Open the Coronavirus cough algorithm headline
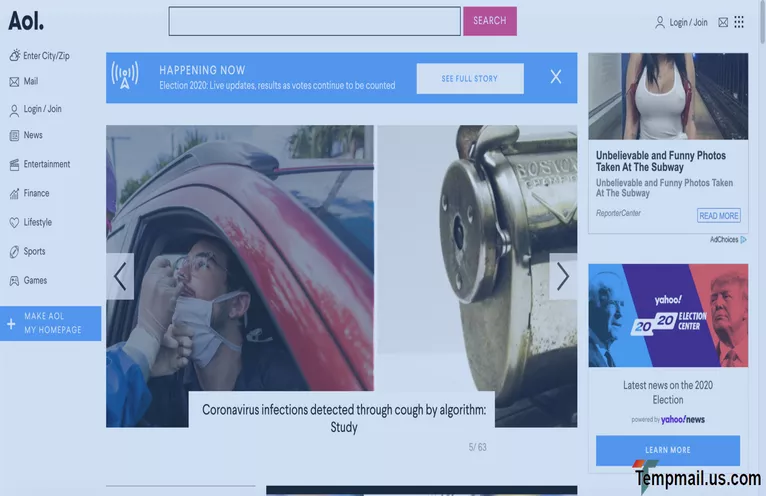This screenshot has height=496, width=766. pyautogui.click(x=343, y=418)
